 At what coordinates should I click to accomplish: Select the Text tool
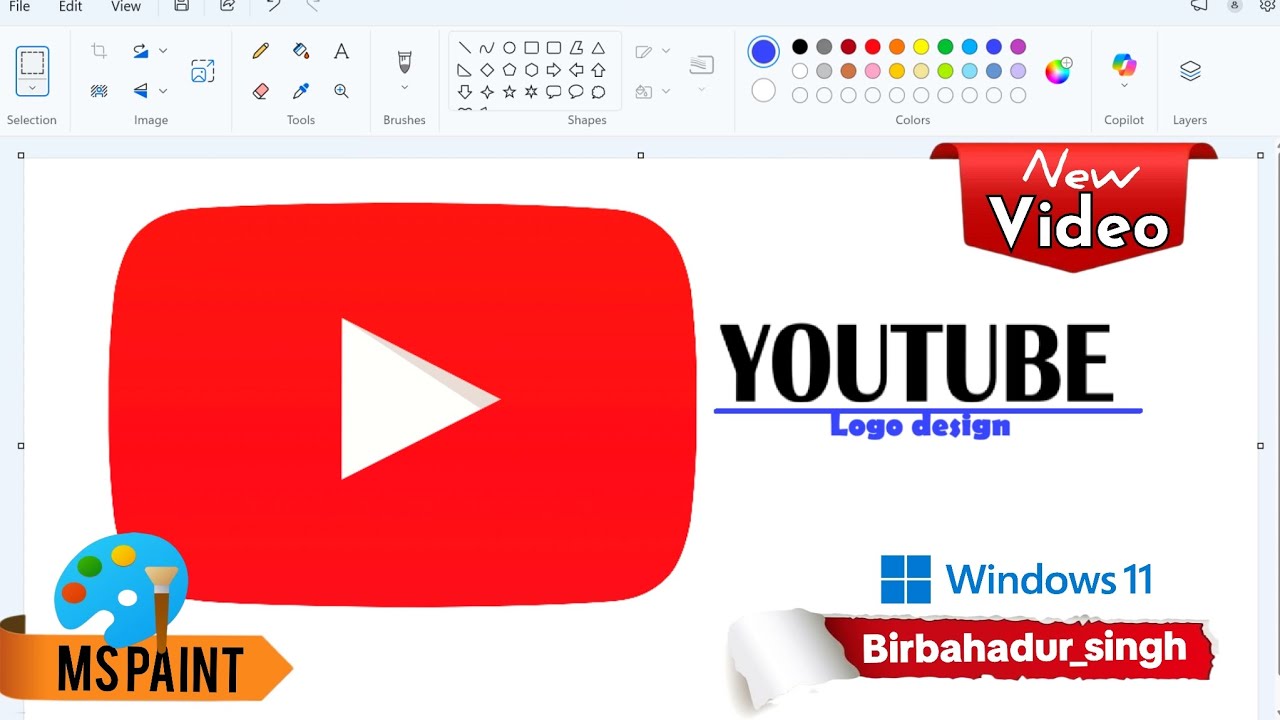[341, 51]
